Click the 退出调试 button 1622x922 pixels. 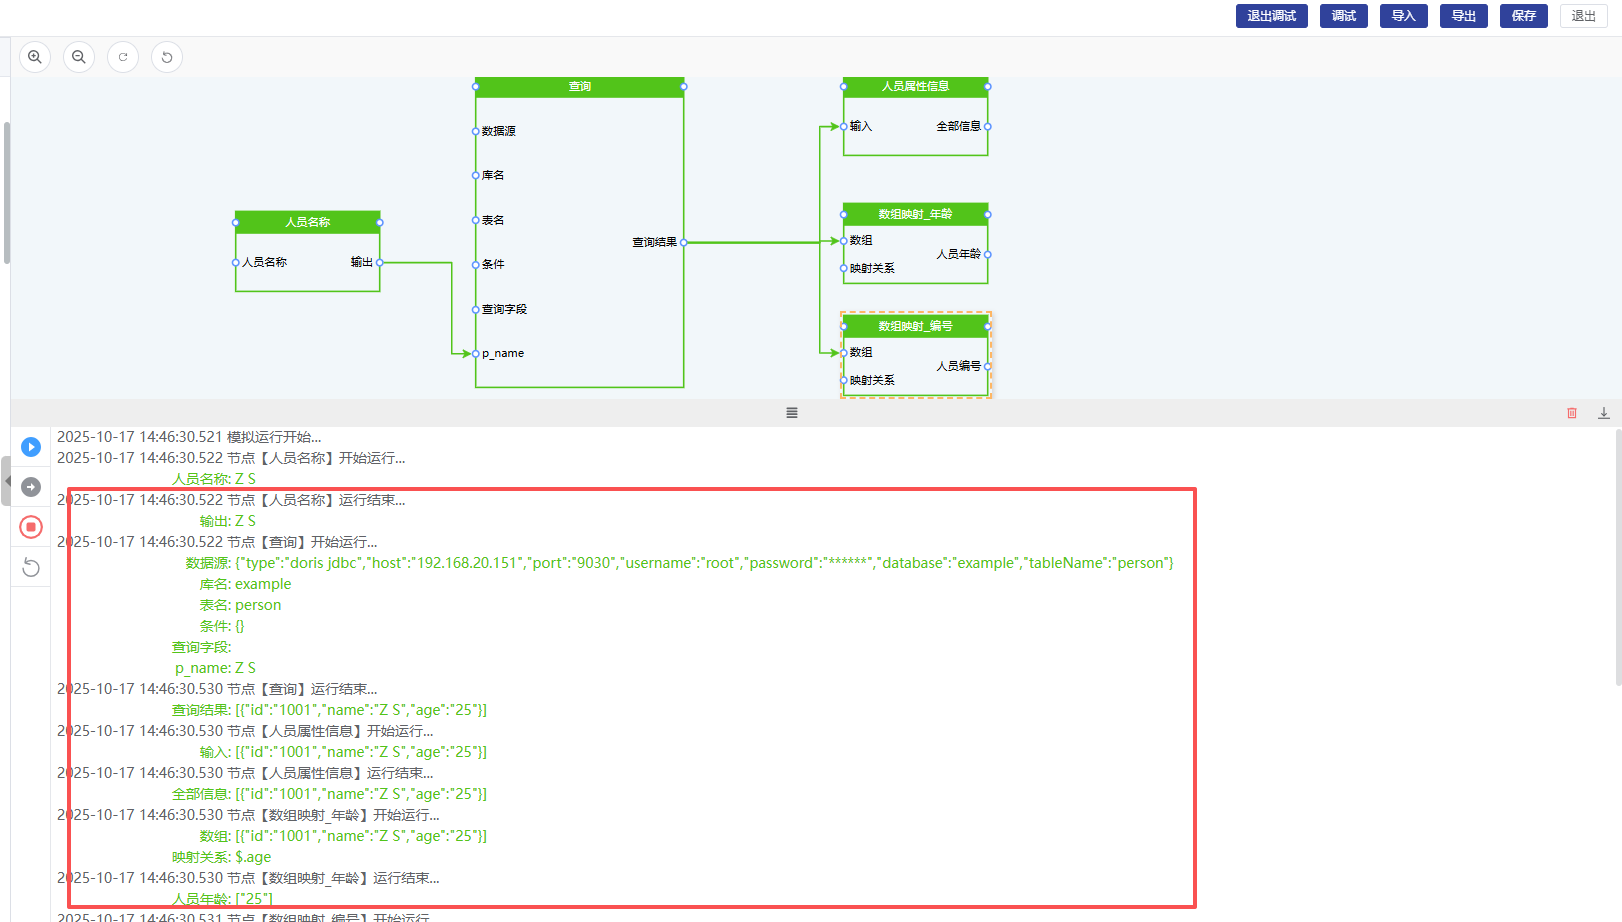pyautogui.click(x=1271, y=16)
